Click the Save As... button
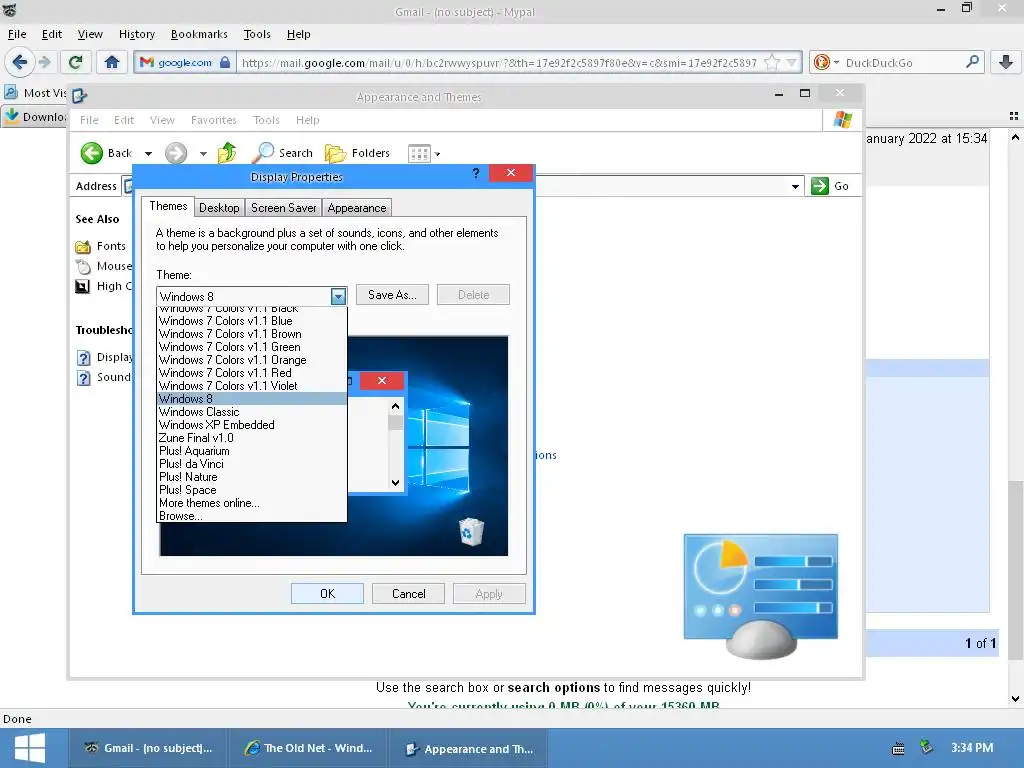 pos(392,295)
